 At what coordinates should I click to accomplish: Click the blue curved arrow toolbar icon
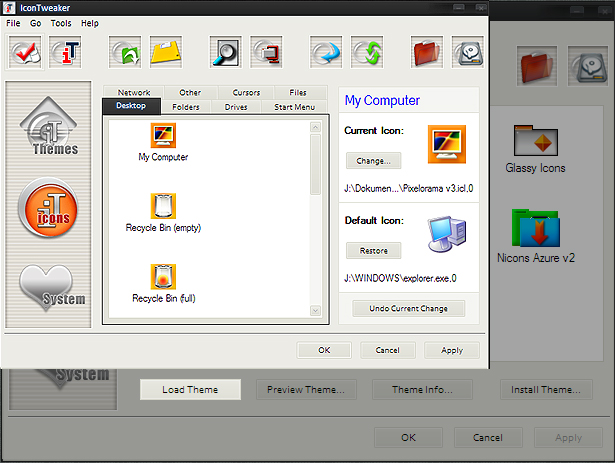326,52
